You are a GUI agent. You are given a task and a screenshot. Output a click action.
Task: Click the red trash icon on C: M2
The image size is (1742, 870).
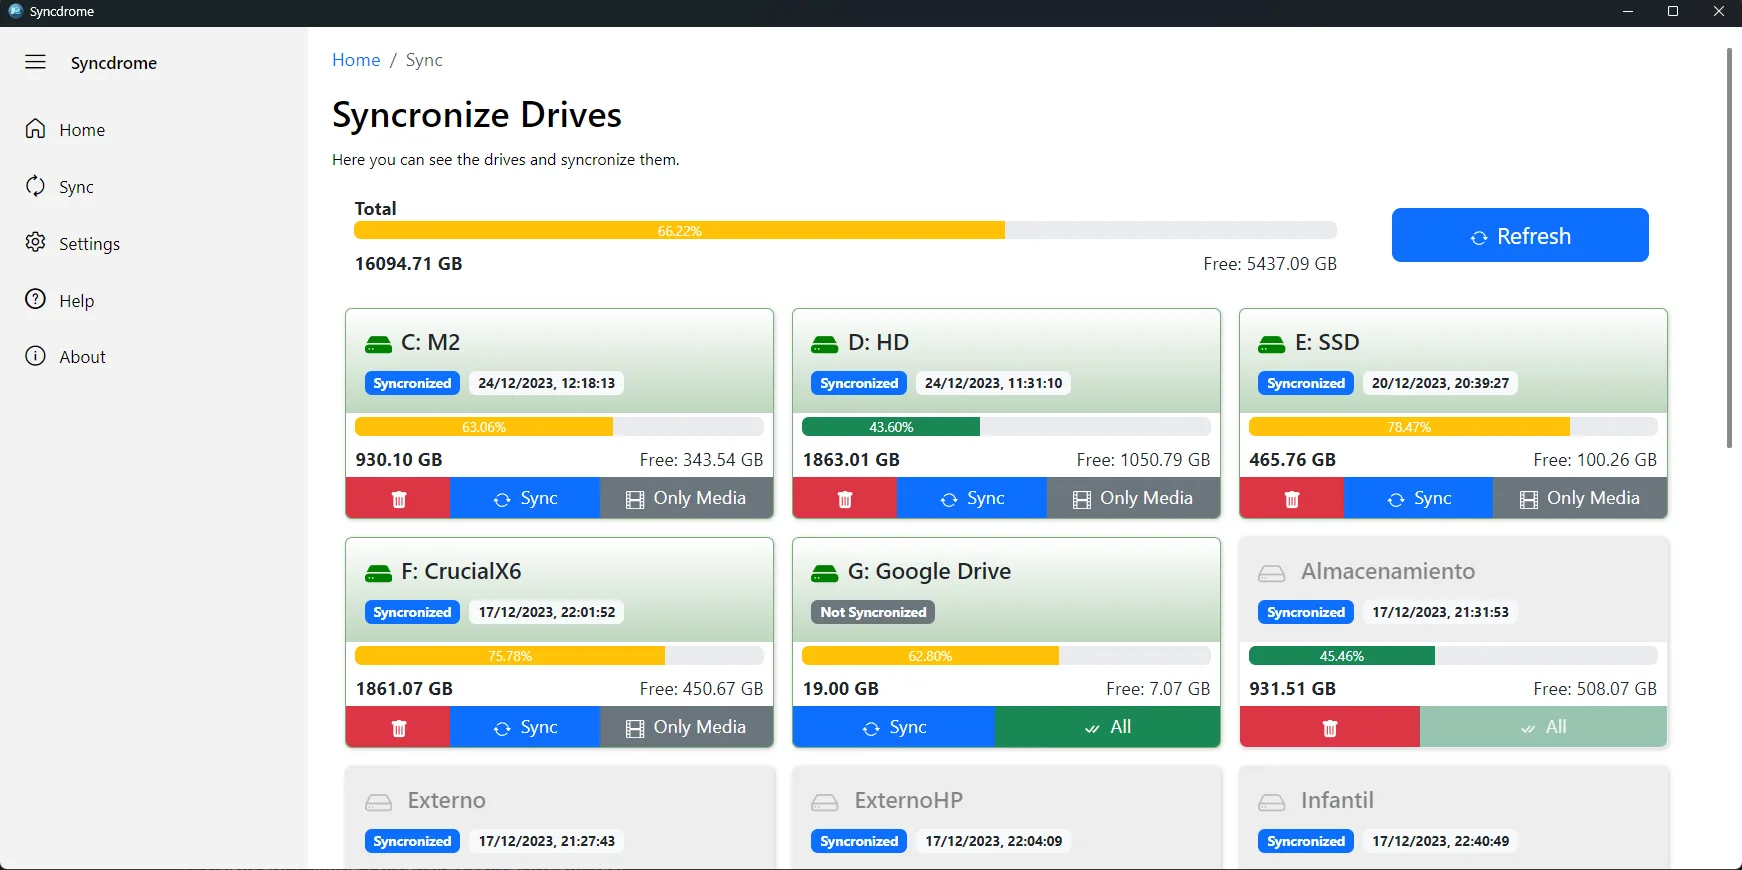pos(398,498)
